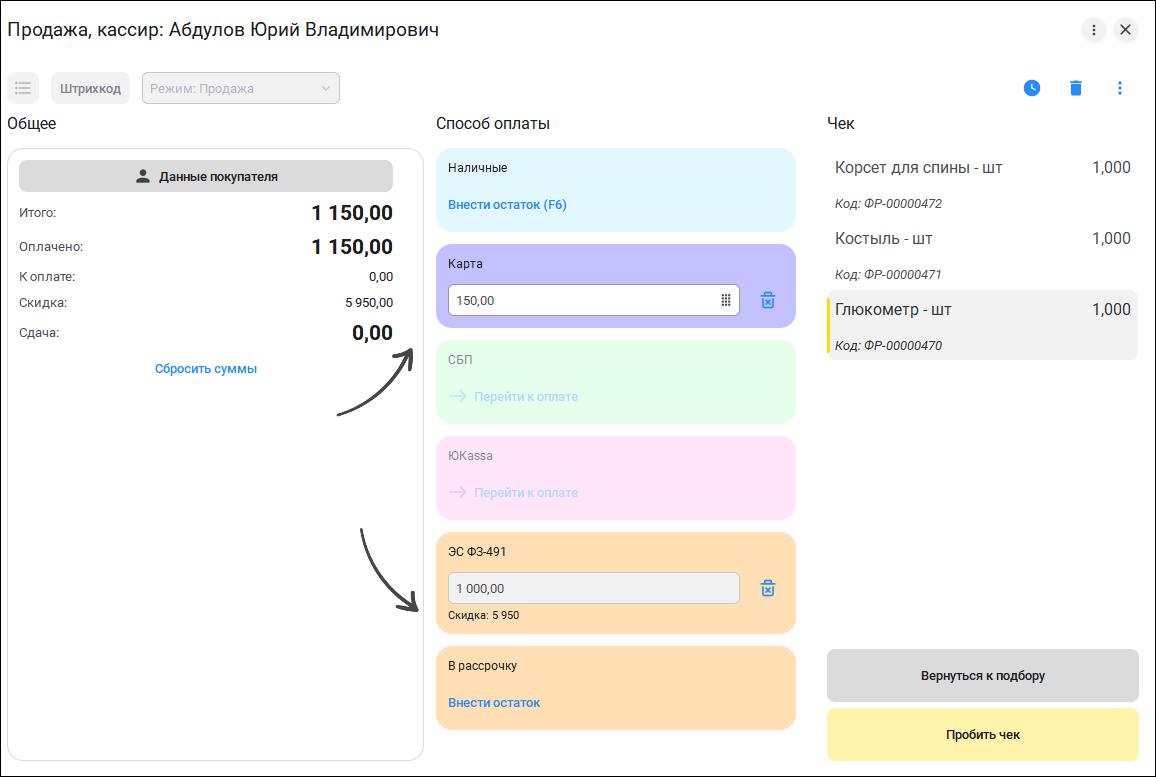Click Вернуться к подбору
Viewport: 1156px width, 777px height.
pos(983,675)
